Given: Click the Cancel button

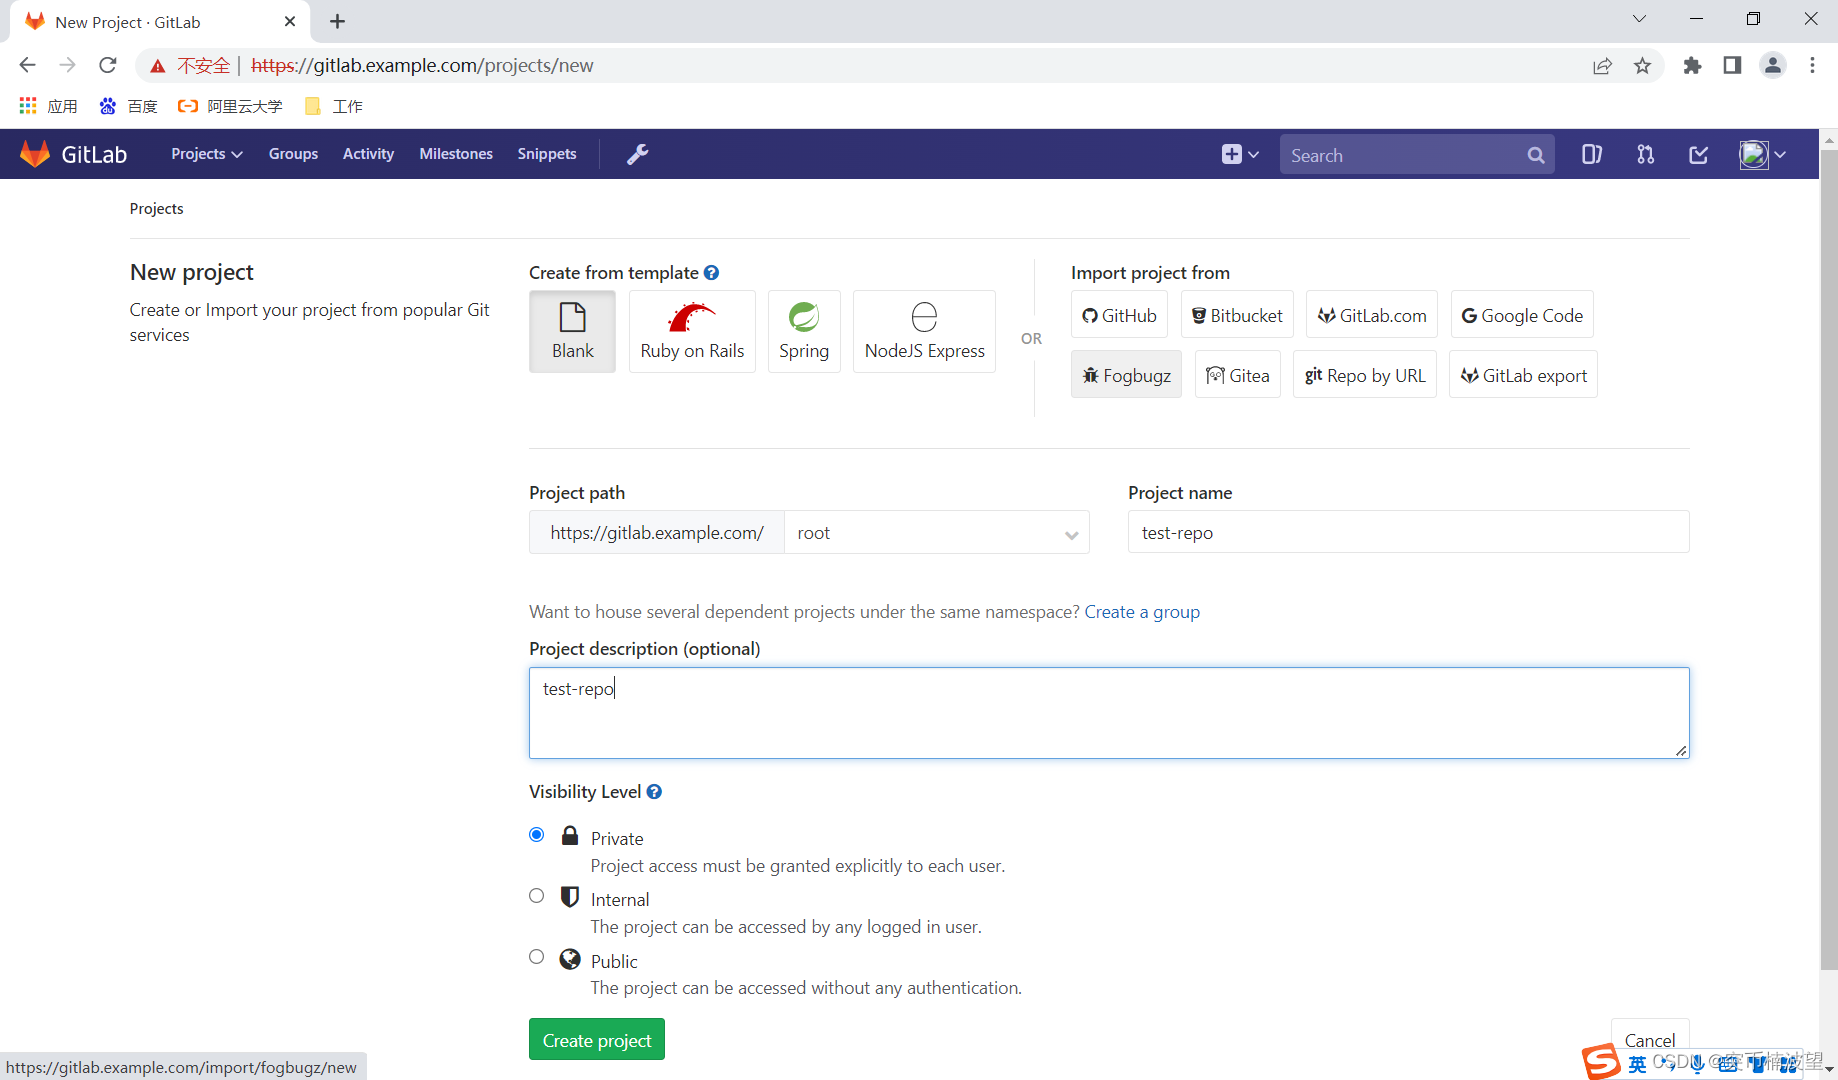Looking at the screenshot, I should pyautogui.click(x=1650, y=1040).
